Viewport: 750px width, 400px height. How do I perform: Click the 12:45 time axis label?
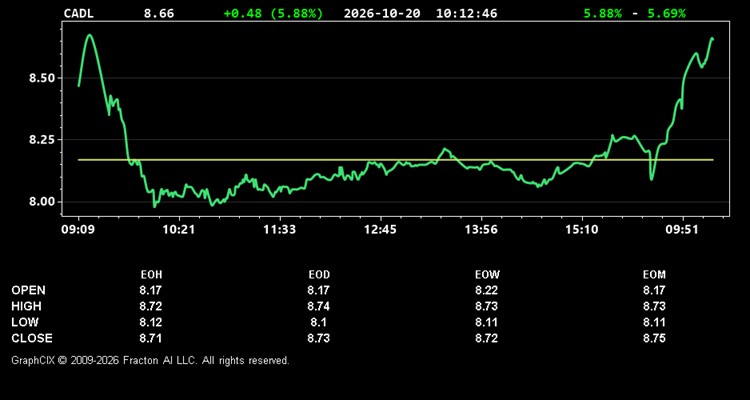pos(380,230)
